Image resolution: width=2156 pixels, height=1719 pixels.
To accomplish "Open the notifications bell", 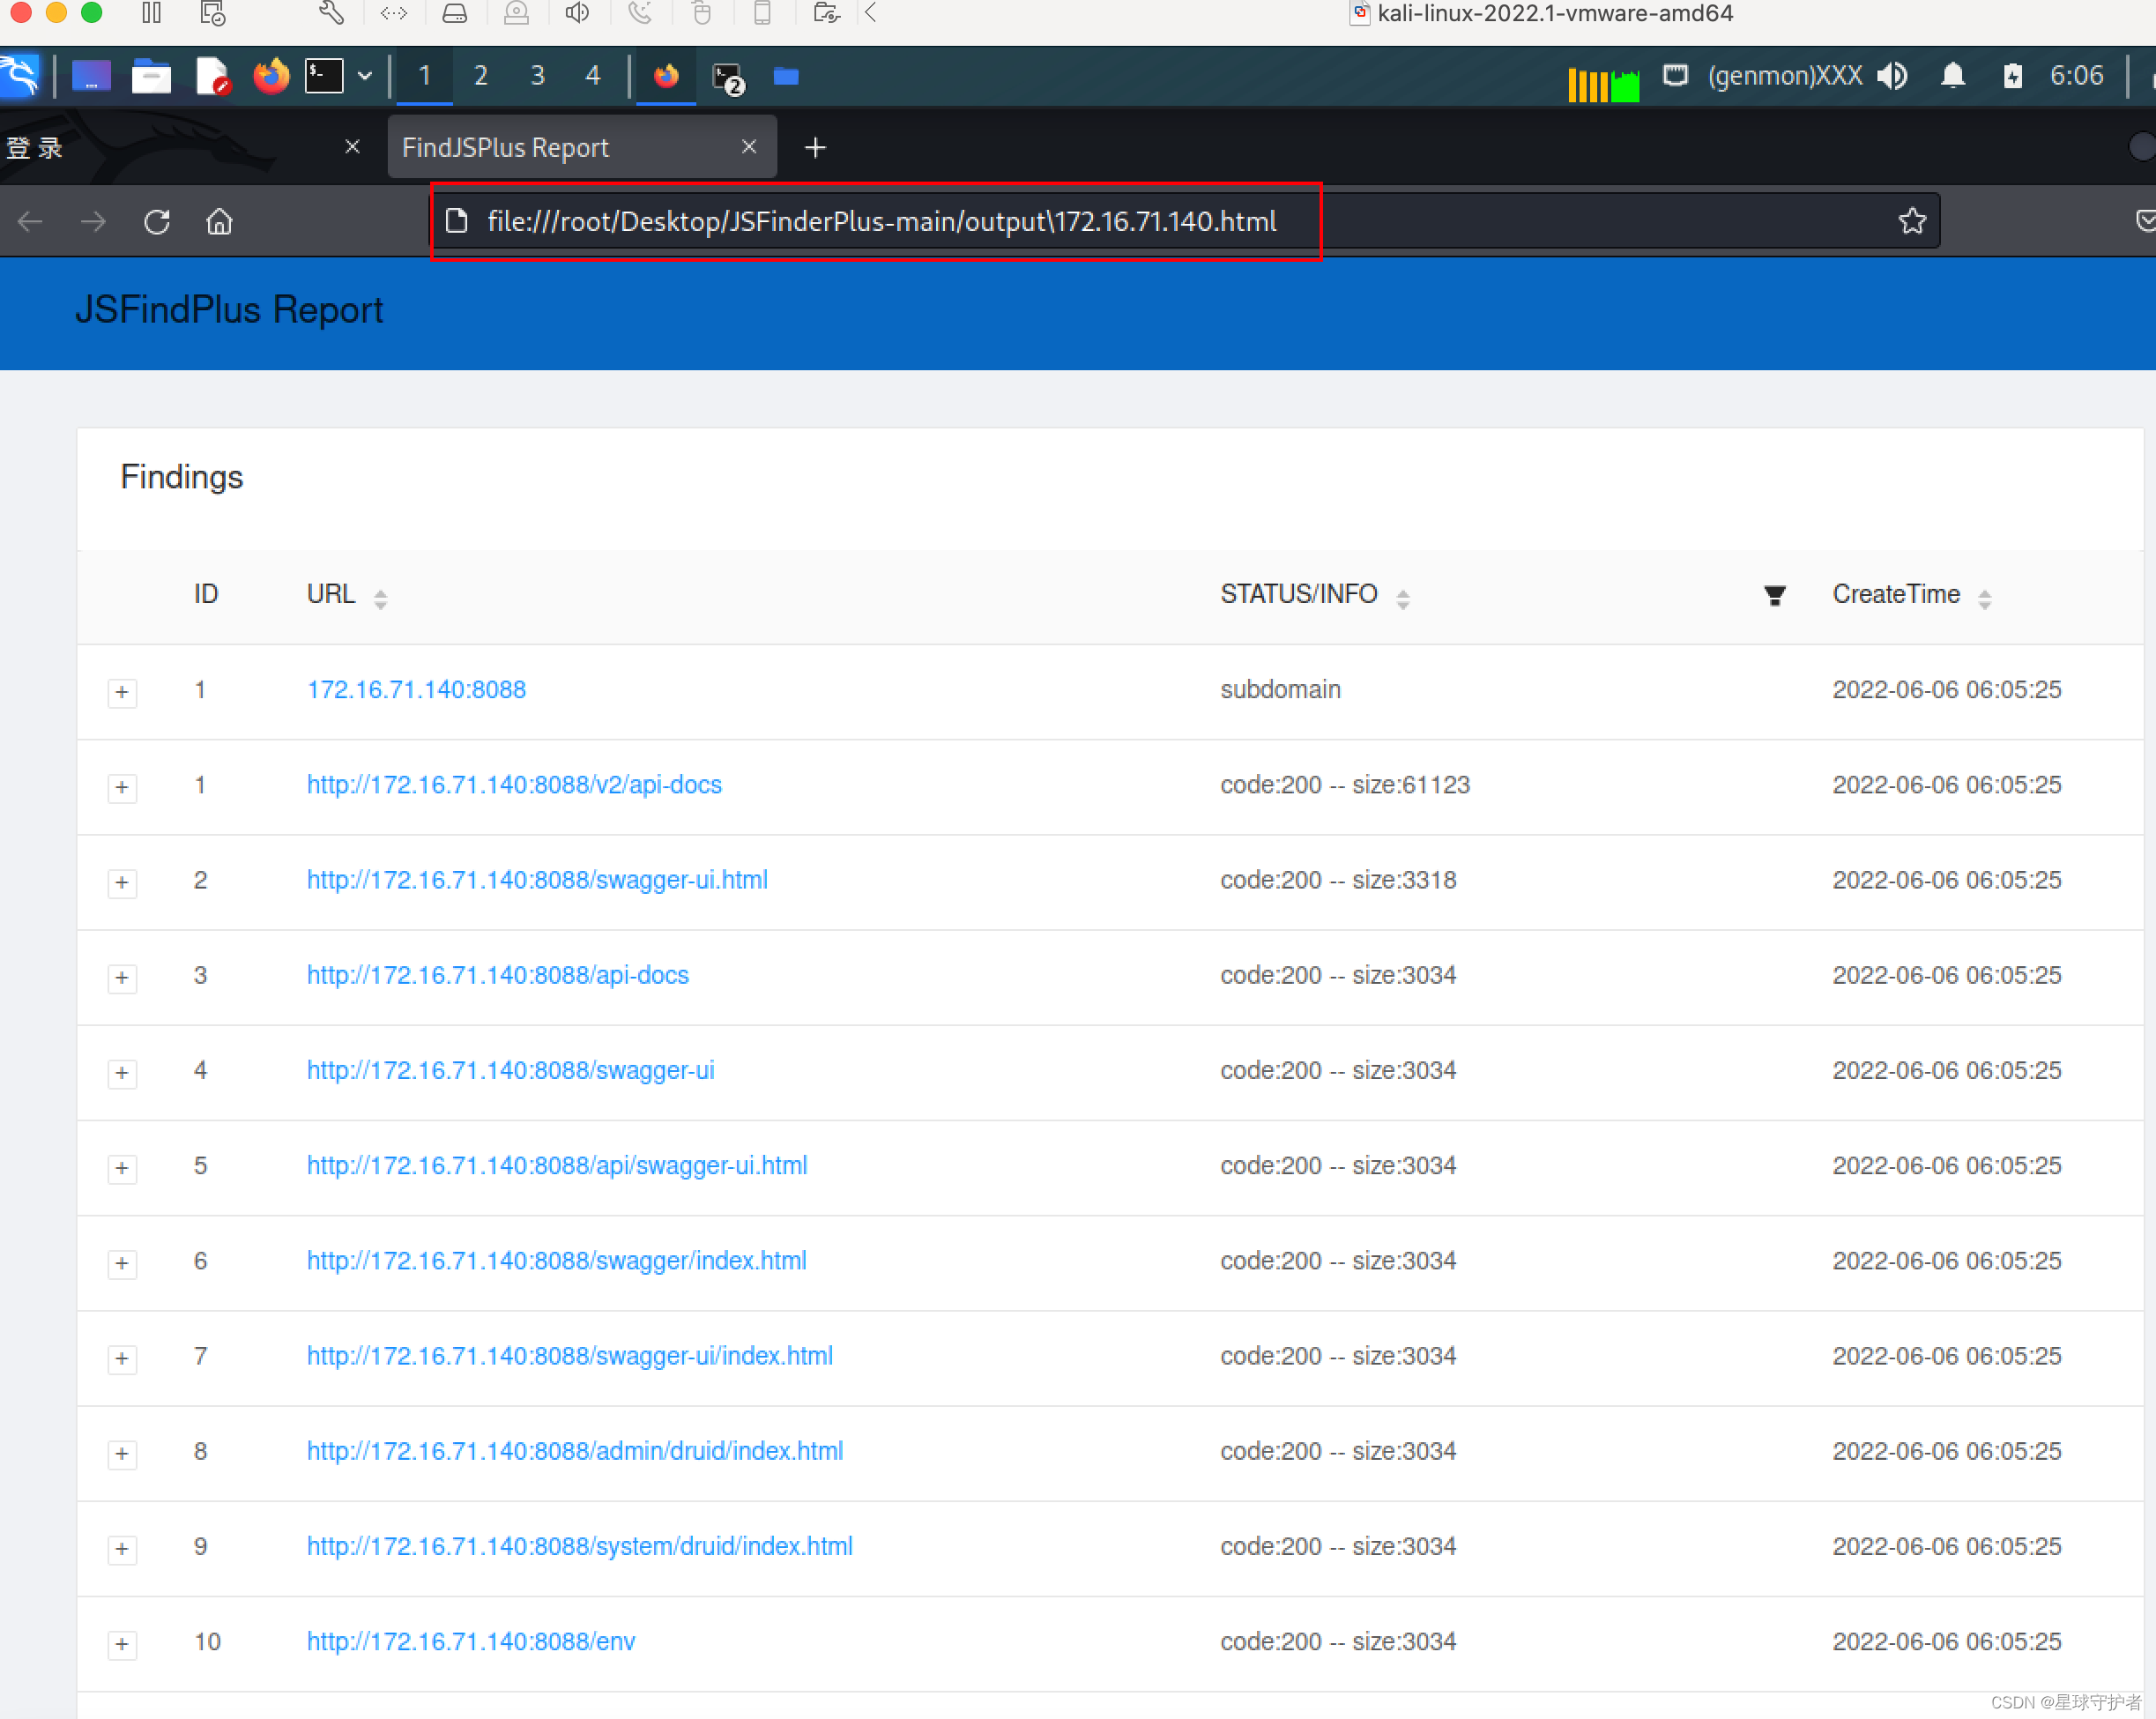I will tap(1952, 76).
